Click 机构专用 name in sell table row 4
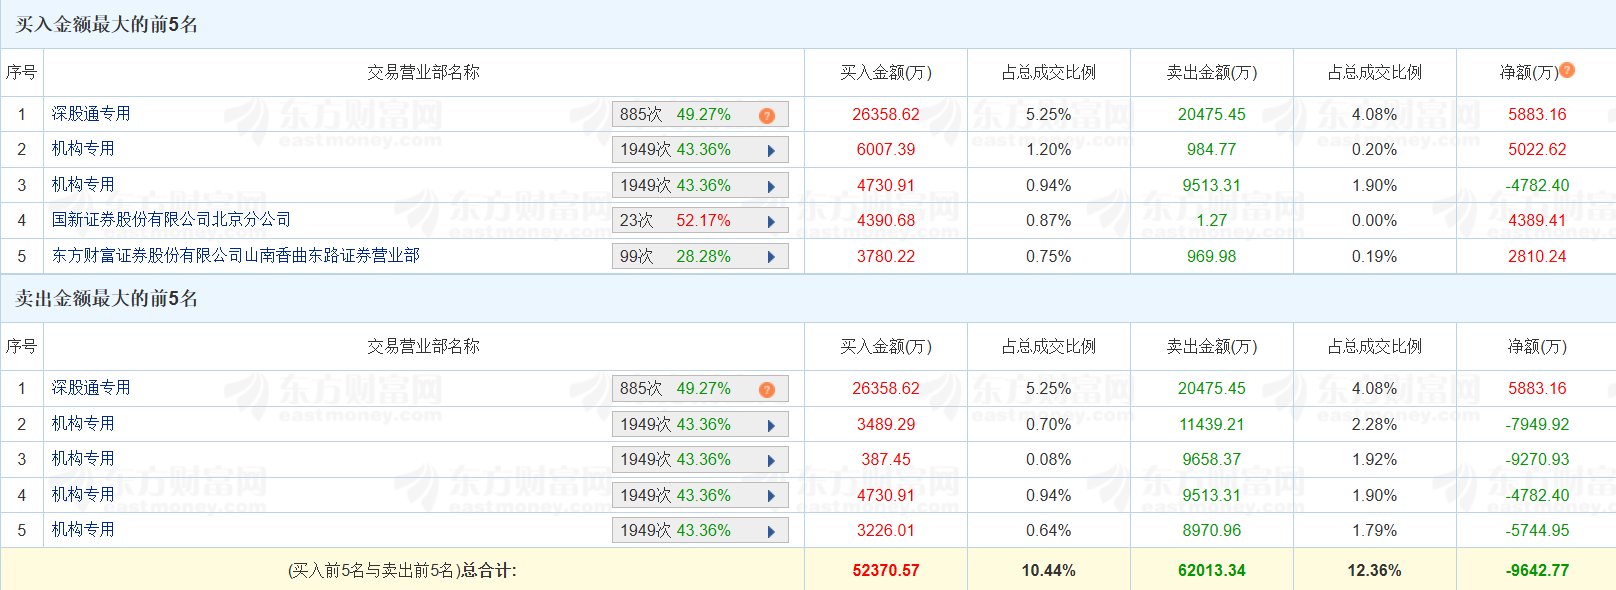Image resolution: width=1616 pixels, height=590 pixels. coord(83,494)
